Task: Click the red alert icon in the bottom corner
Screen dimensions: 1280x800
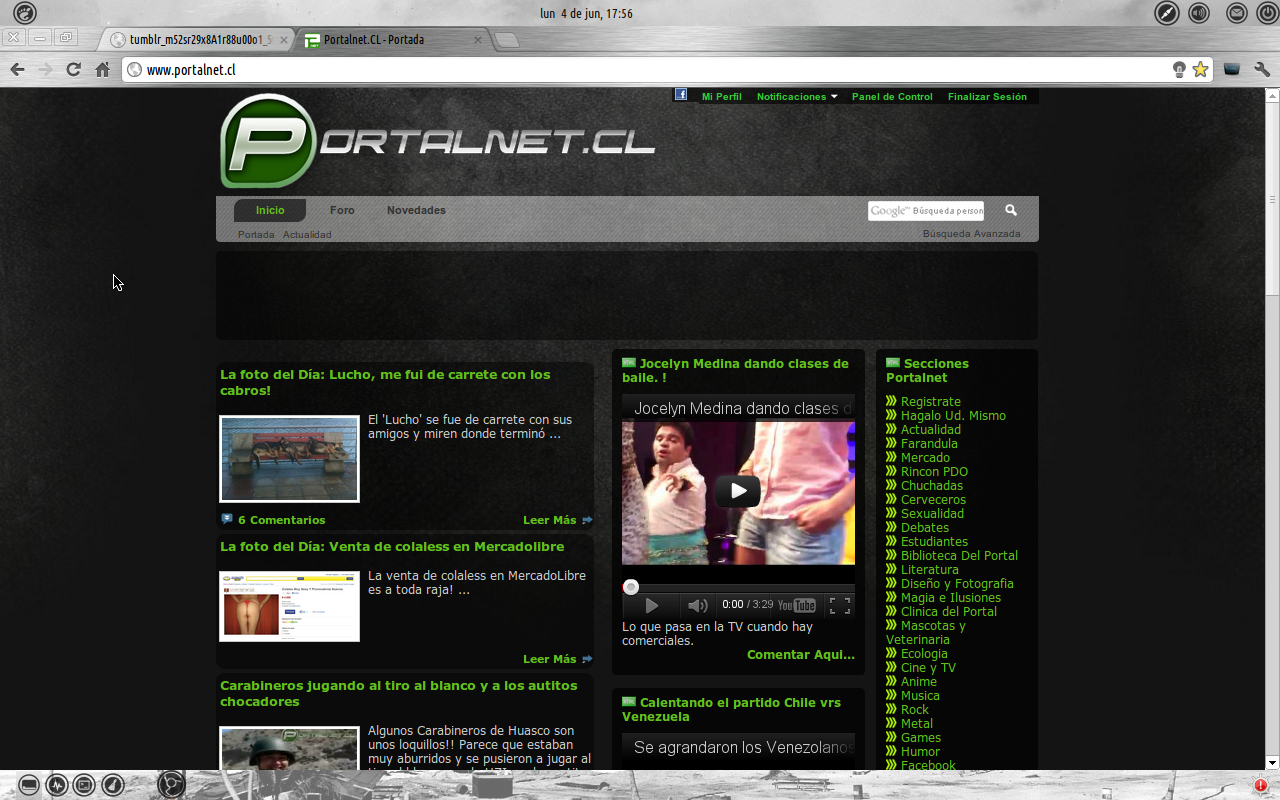Action: pyautogui.click(x=1260, y=785)
